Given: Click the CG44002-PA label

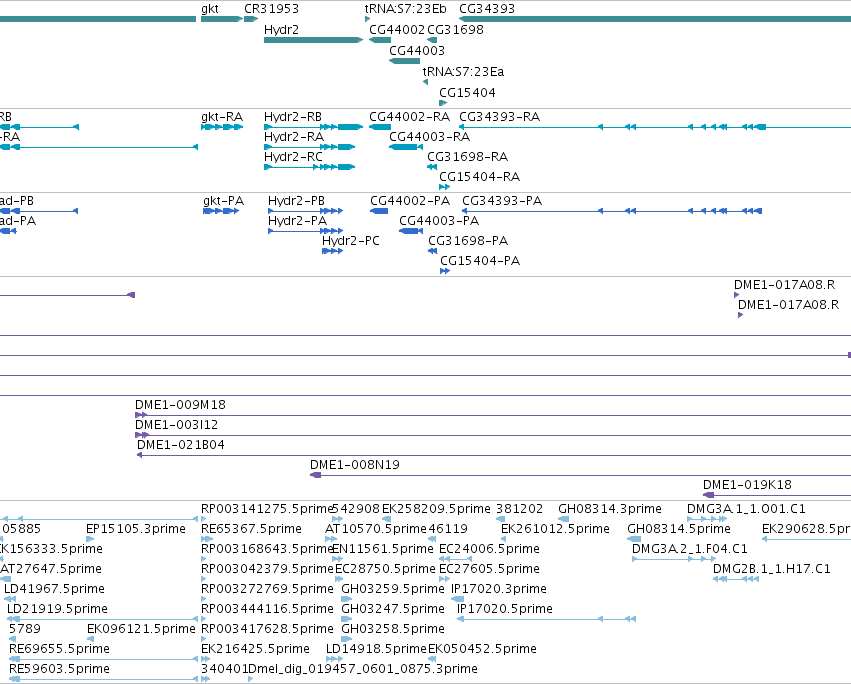Looking at the screenshot, I should pos(410,201).
